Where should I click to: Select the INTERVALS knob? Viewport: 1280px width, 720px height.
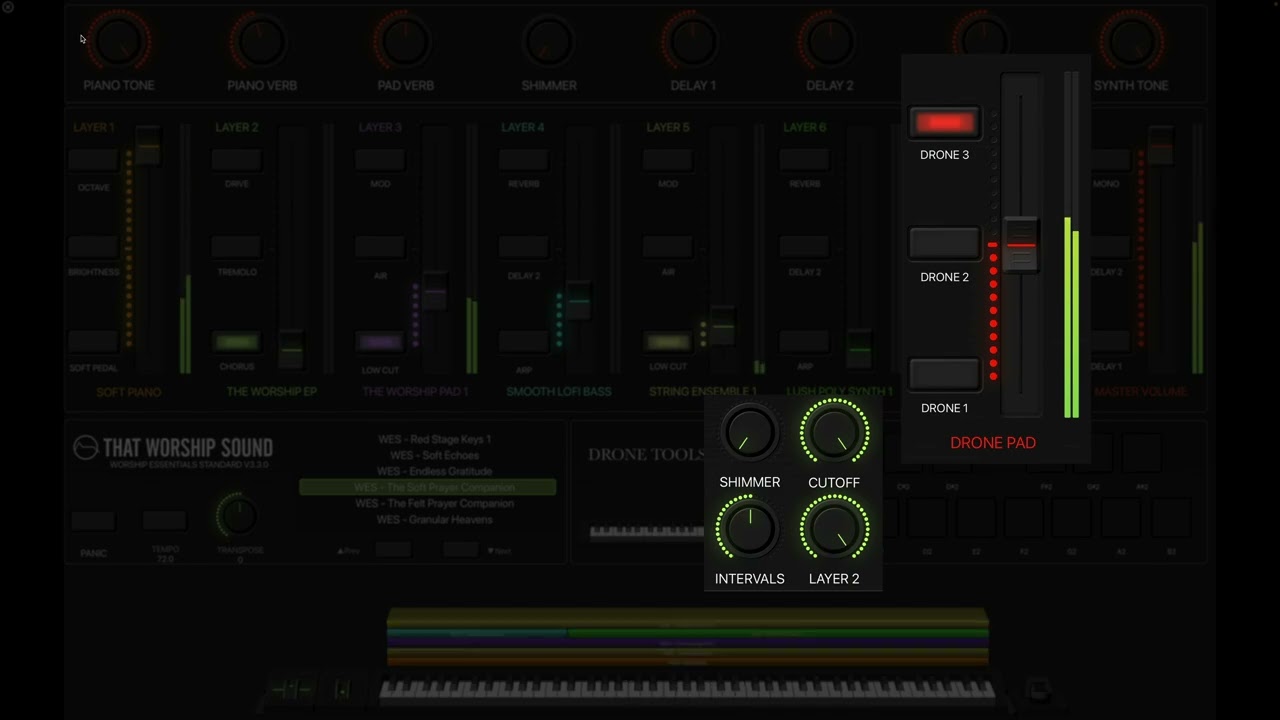click(749, 529)
